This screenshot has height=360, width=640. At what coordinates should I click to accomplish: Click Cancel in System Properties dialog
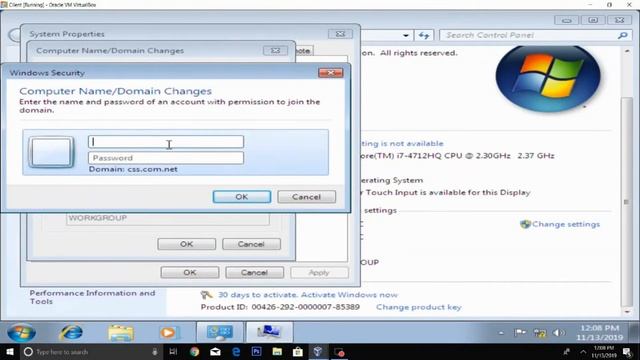coord(254,273)
